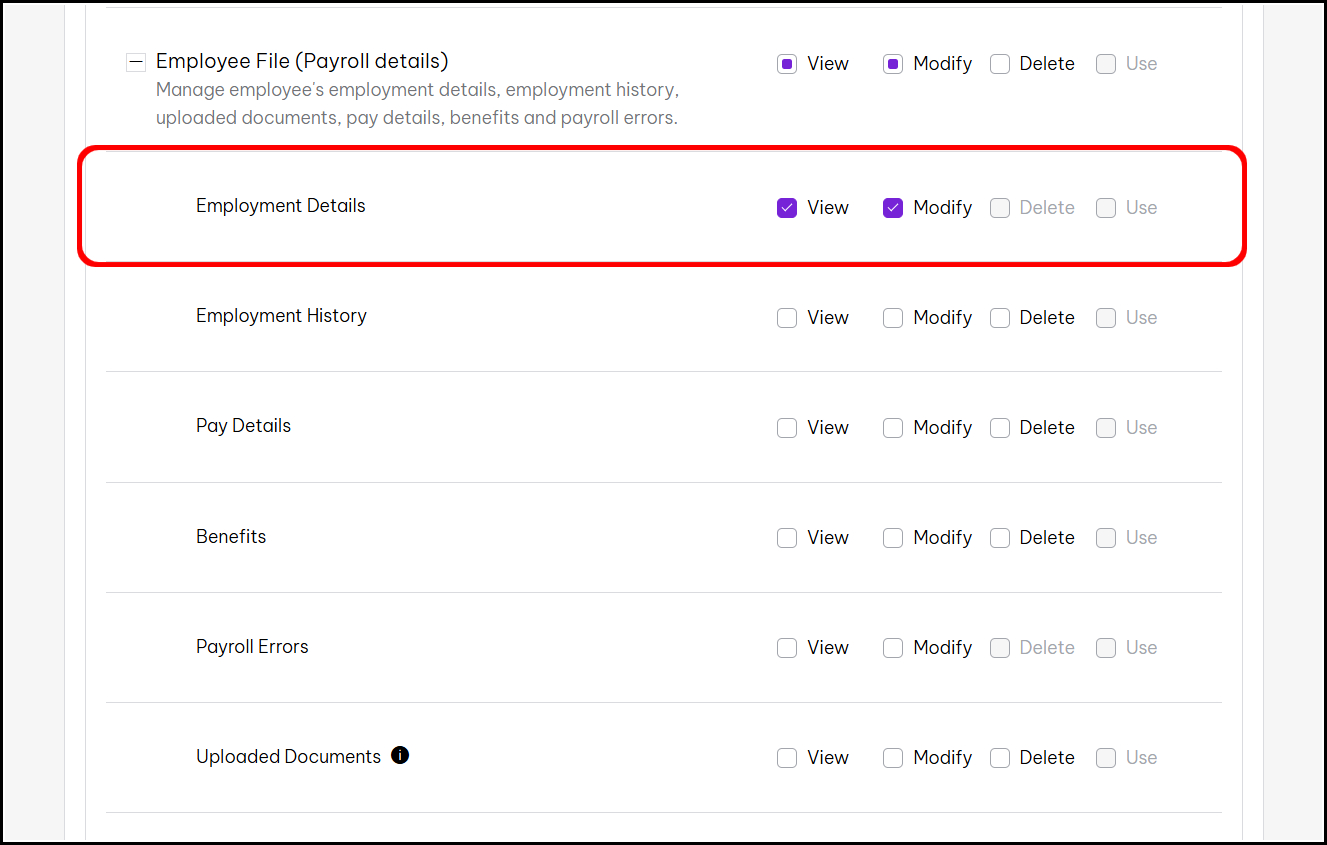Screen dimensions: 1327x845
Task: Collapse the Employee File (Payroll details) section
Action: [136, 63]
